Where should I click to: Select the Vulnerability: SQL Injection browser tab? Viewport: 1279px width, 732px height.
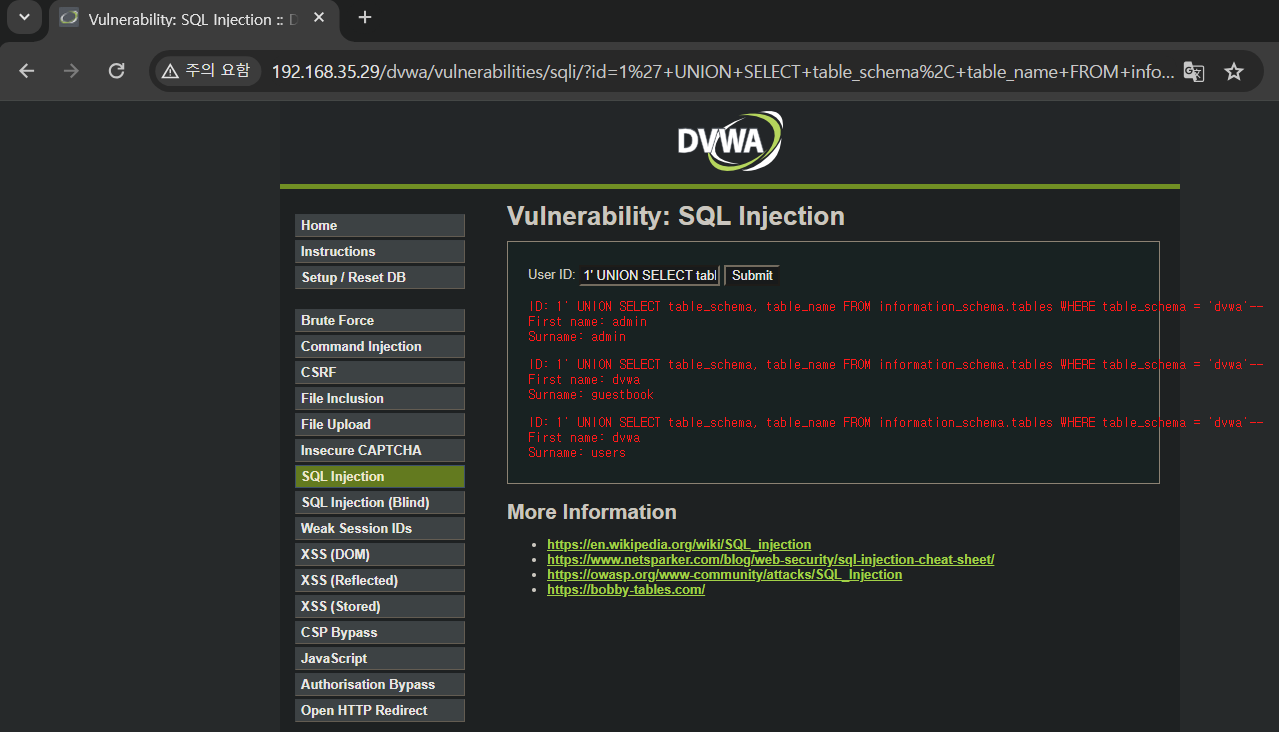point(193,19)
